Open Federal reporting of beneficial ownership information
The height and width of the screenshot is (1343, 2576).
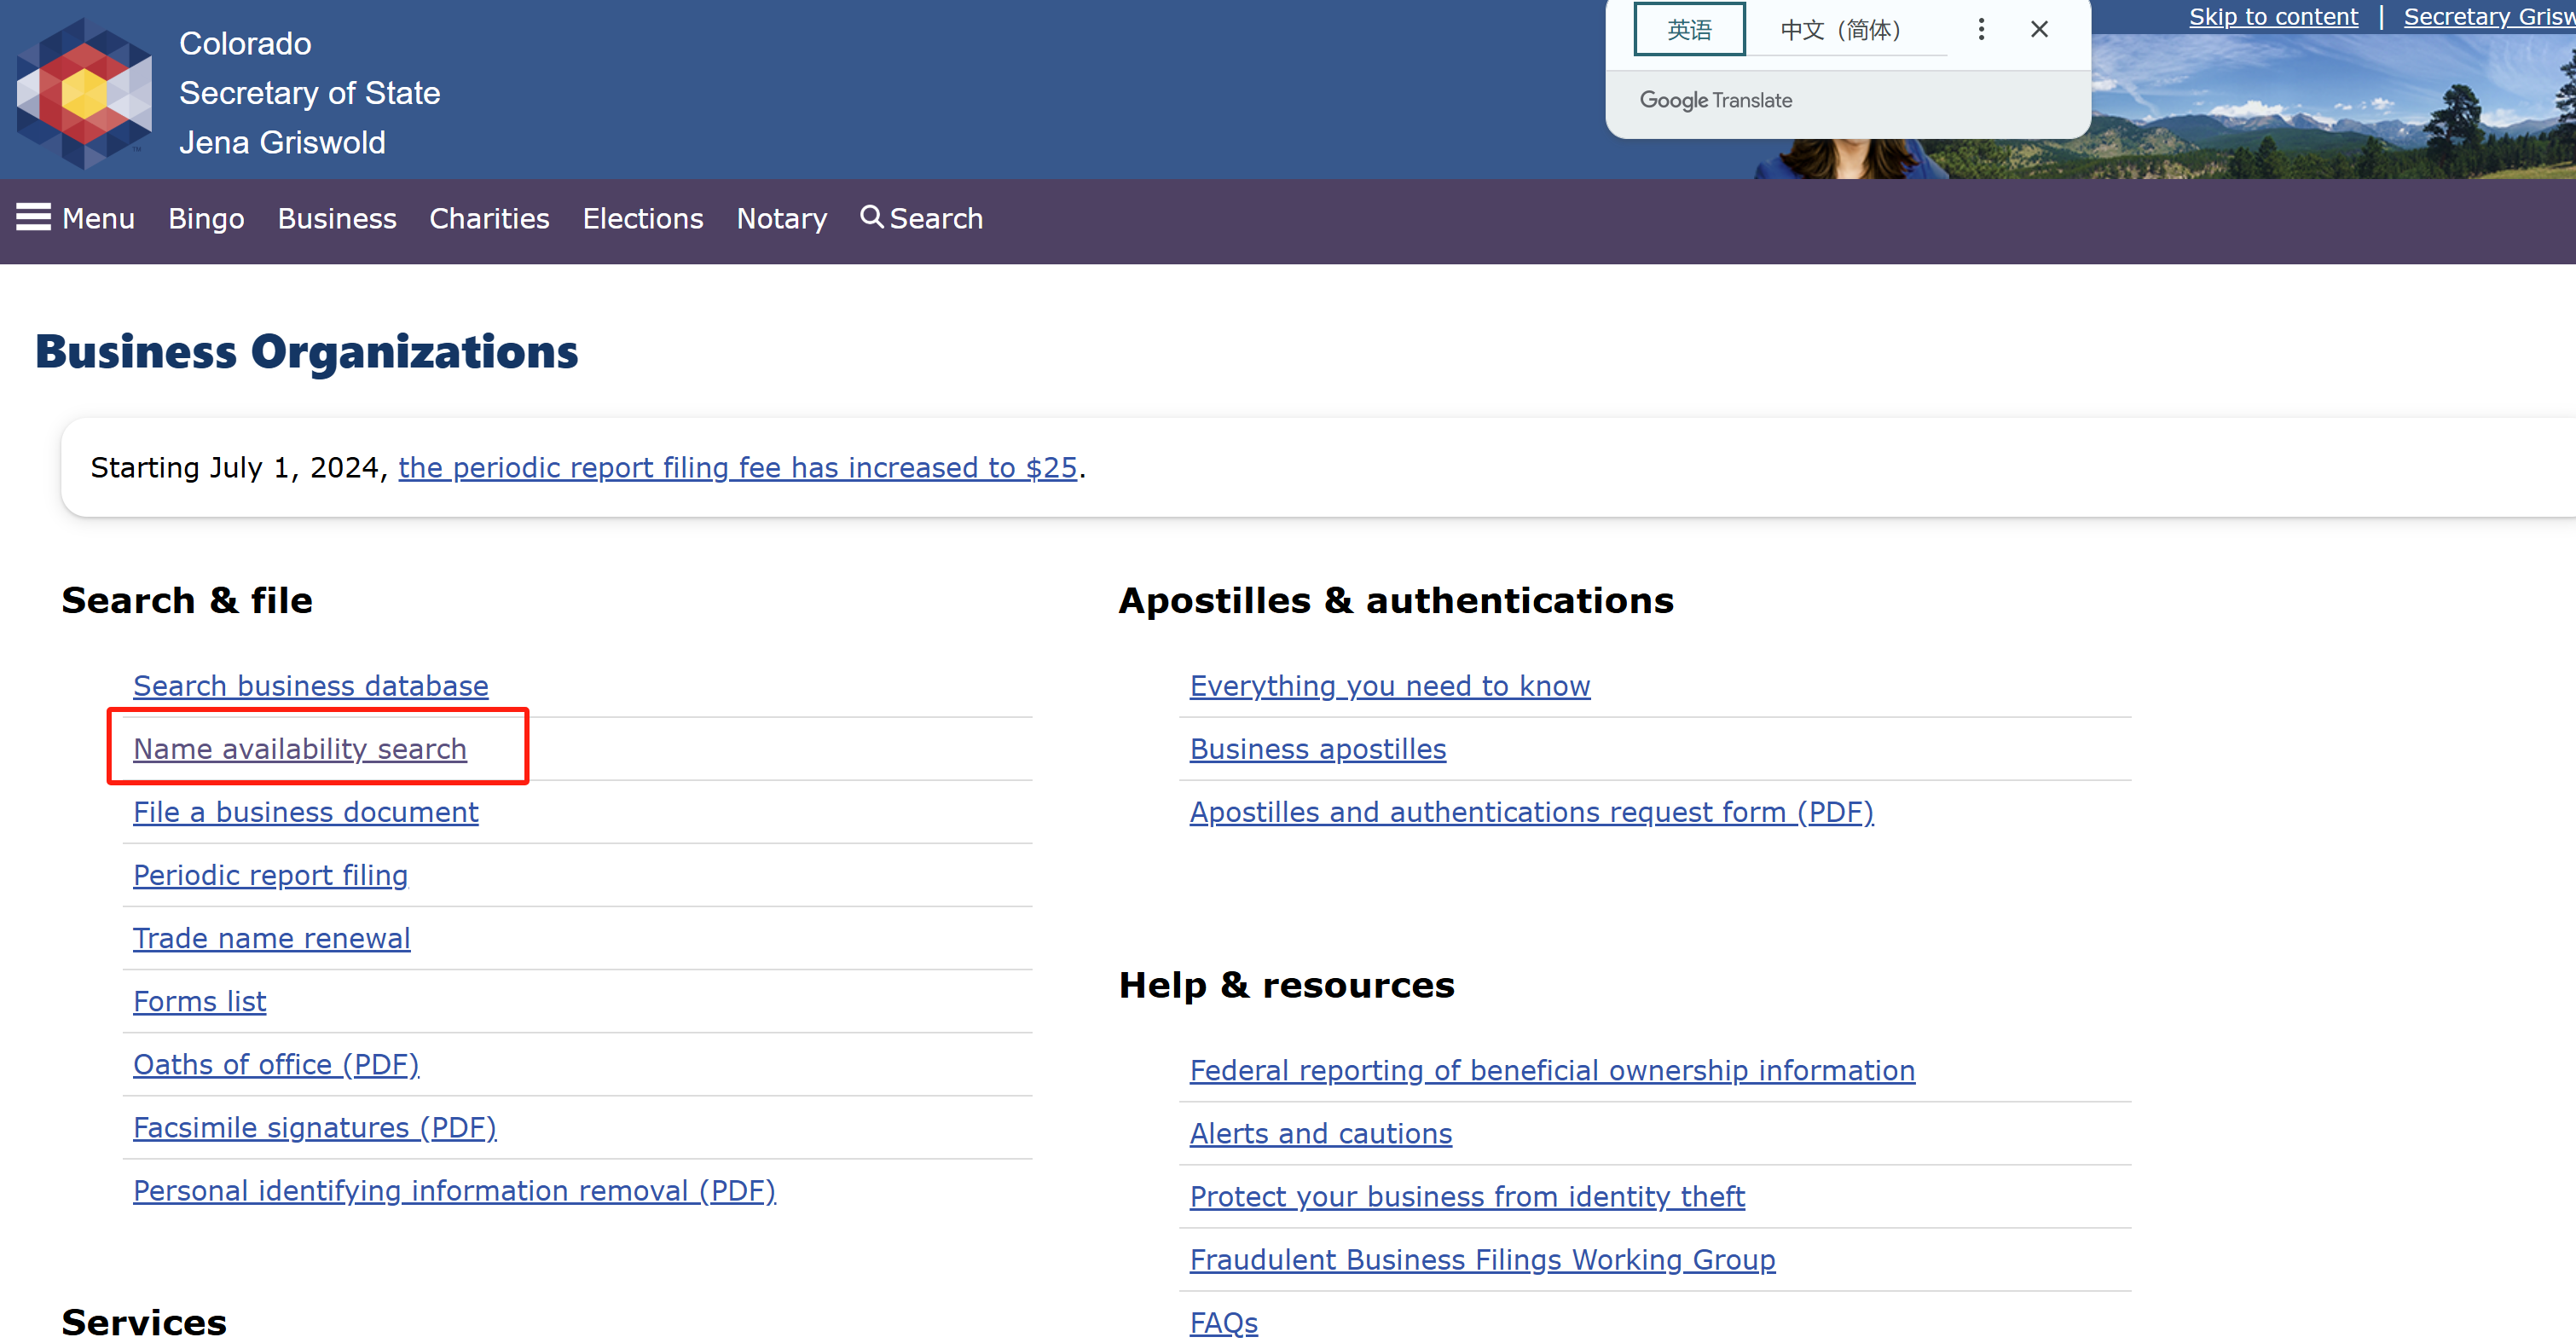1553,1070
